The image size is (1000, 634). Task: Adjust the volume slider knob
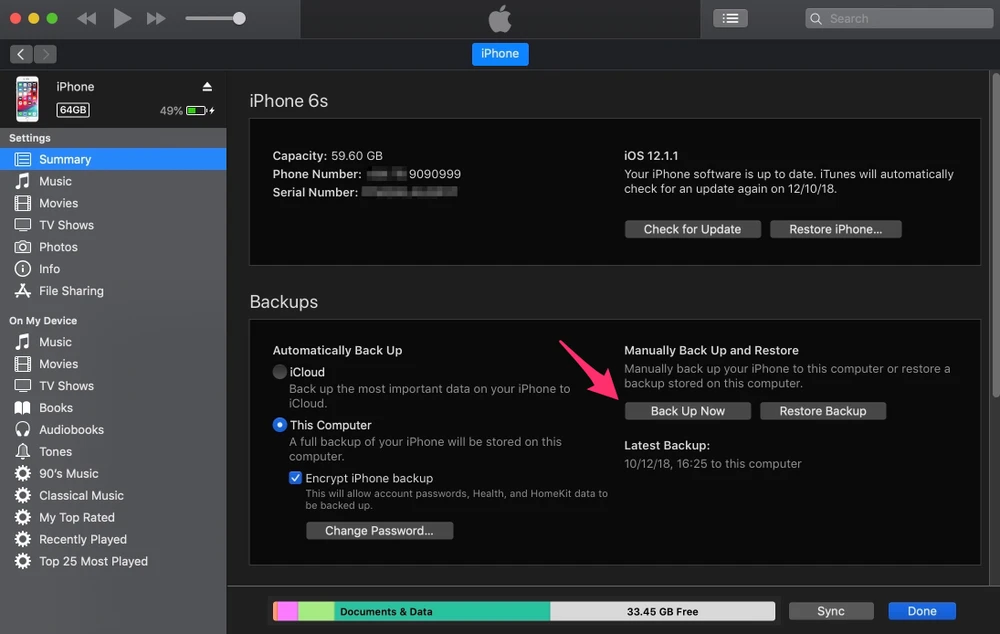[239, 19]
